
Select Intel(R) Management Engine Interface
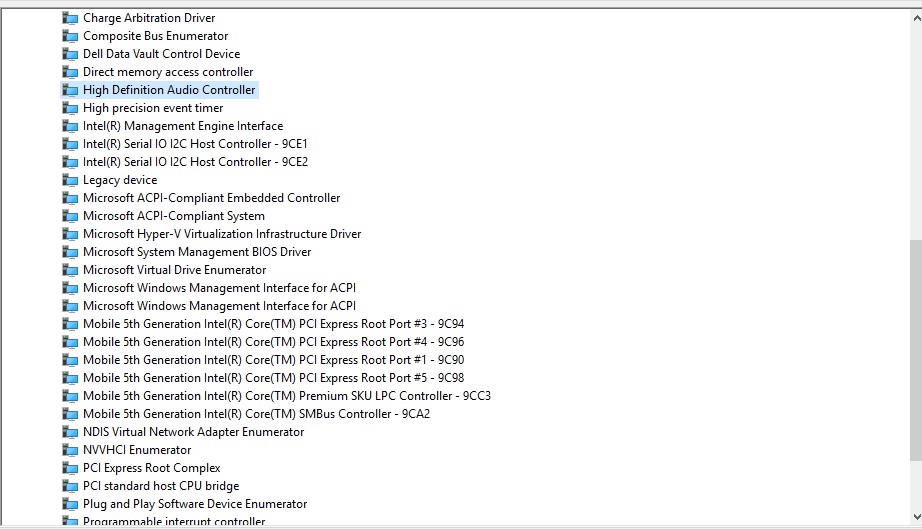click(x=183, y=126)
